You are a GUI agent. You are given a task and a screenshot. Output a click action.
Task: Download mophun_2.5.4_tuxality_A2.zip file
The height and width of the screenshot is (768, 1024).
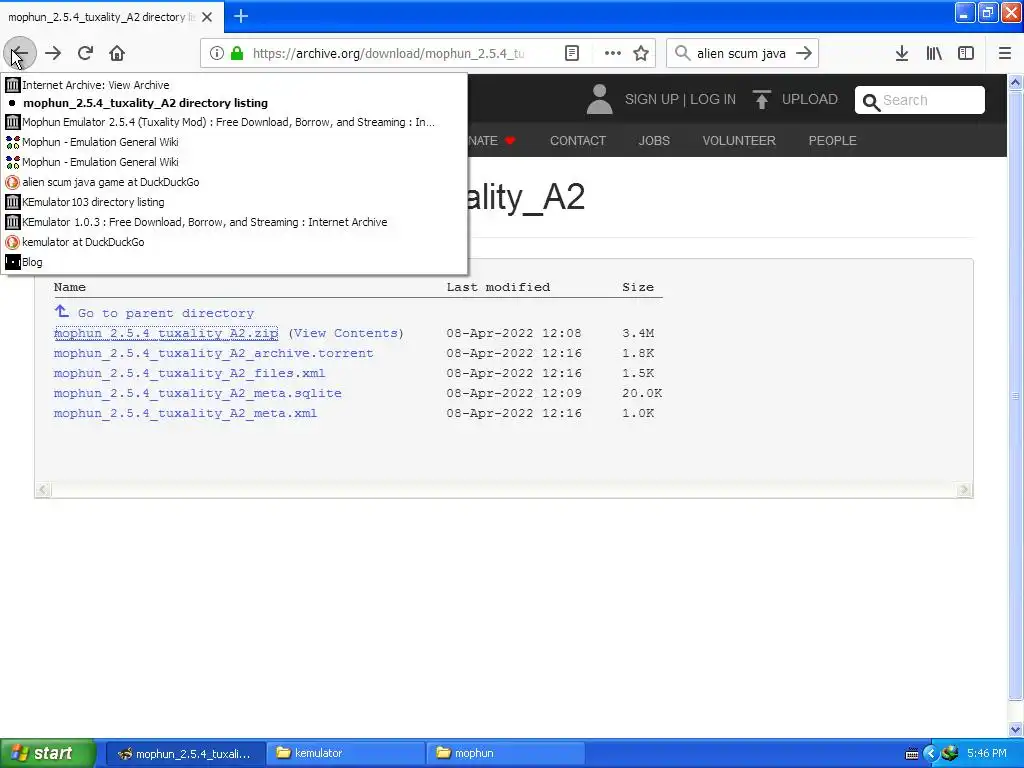pyautogui.click(x=166, y=333)
